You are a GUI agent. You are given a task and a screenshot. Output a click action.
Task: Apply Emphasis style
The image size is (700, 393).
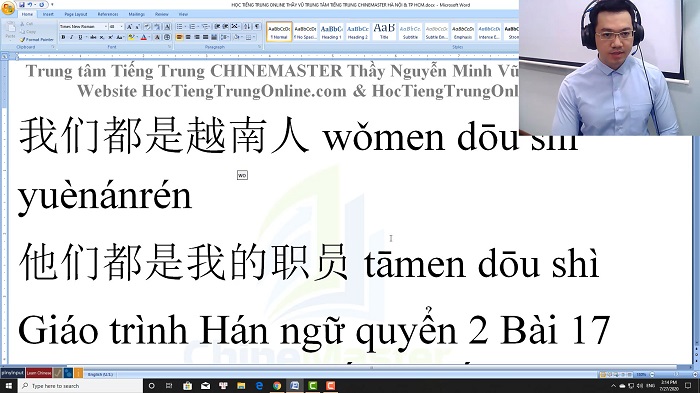pyautogui.click(x=462, y=32)
